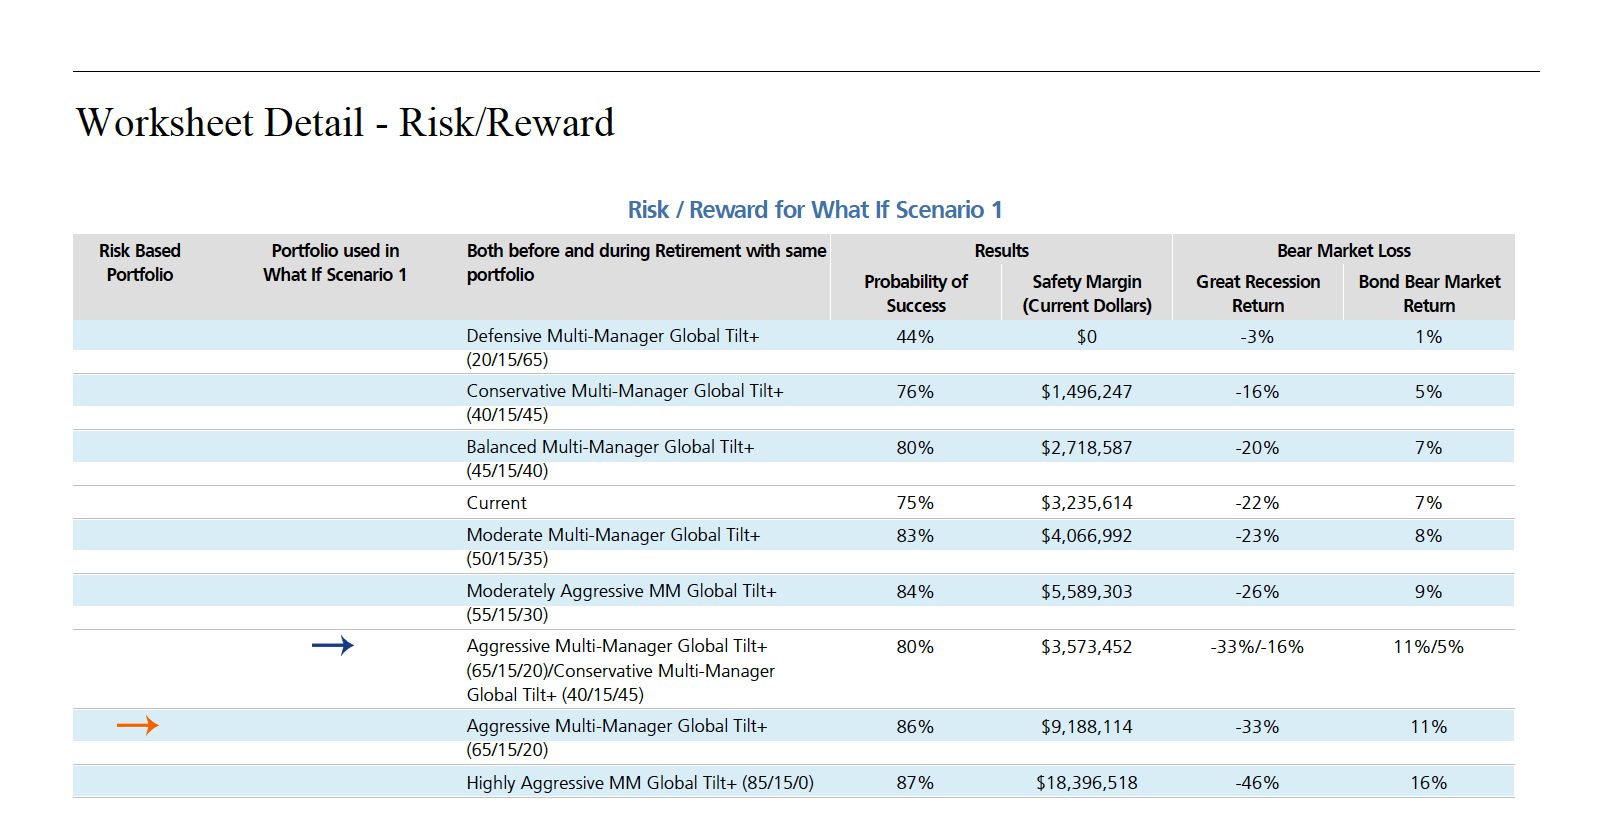Viewport: 1610px width, 840px height.
Task: Click the $18,396,518 safety margin value
Action: (1086, 783)
